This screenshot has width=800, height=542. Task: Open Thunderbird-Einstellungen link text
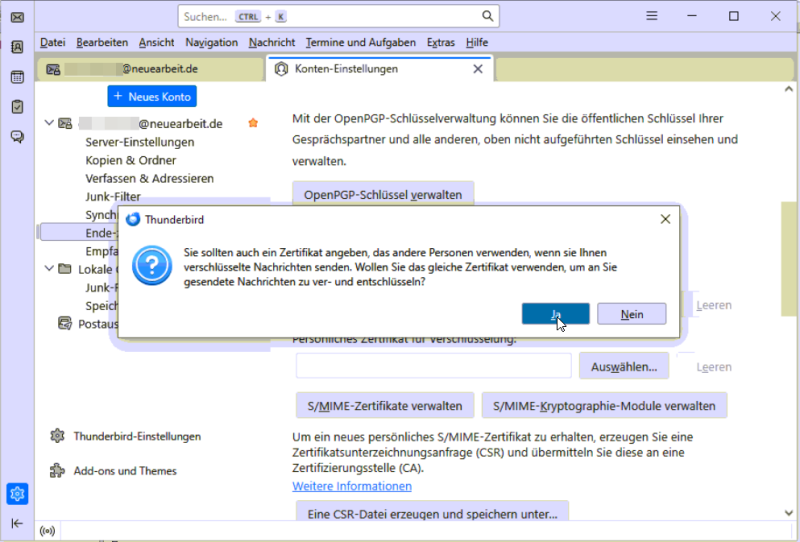click(x=137, y=436)
